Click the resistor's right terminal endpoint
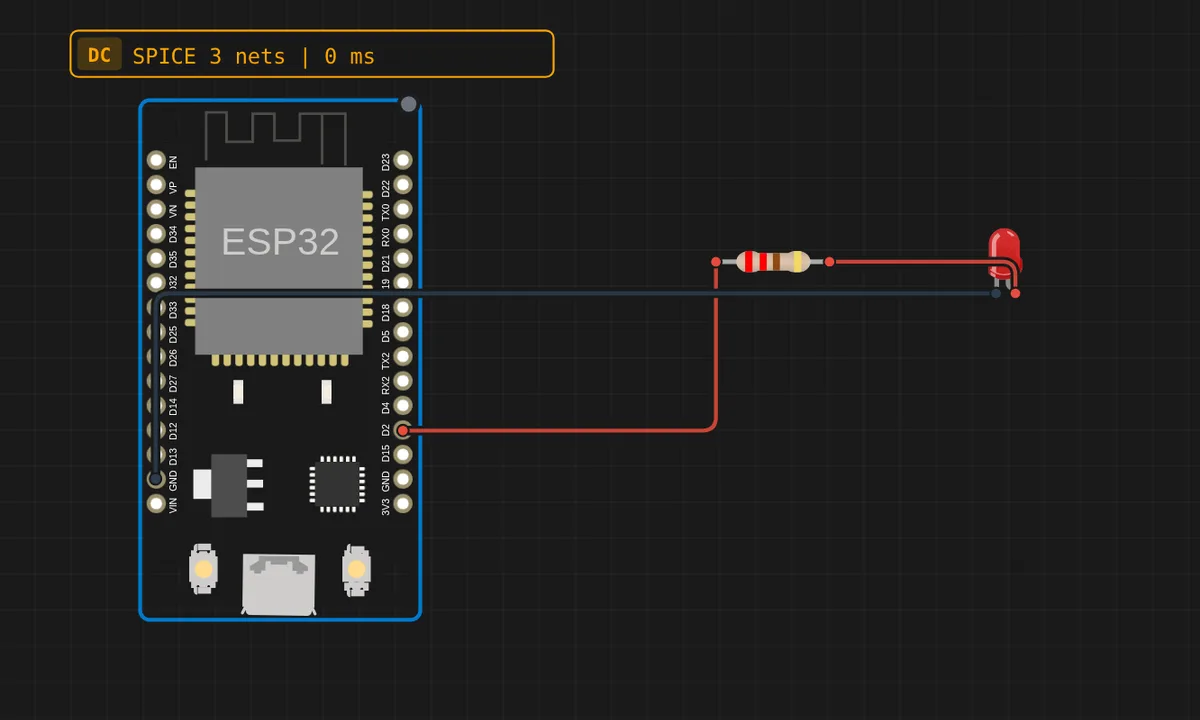Viewport: 1200px width, 720px height. [x=829, y=262]
